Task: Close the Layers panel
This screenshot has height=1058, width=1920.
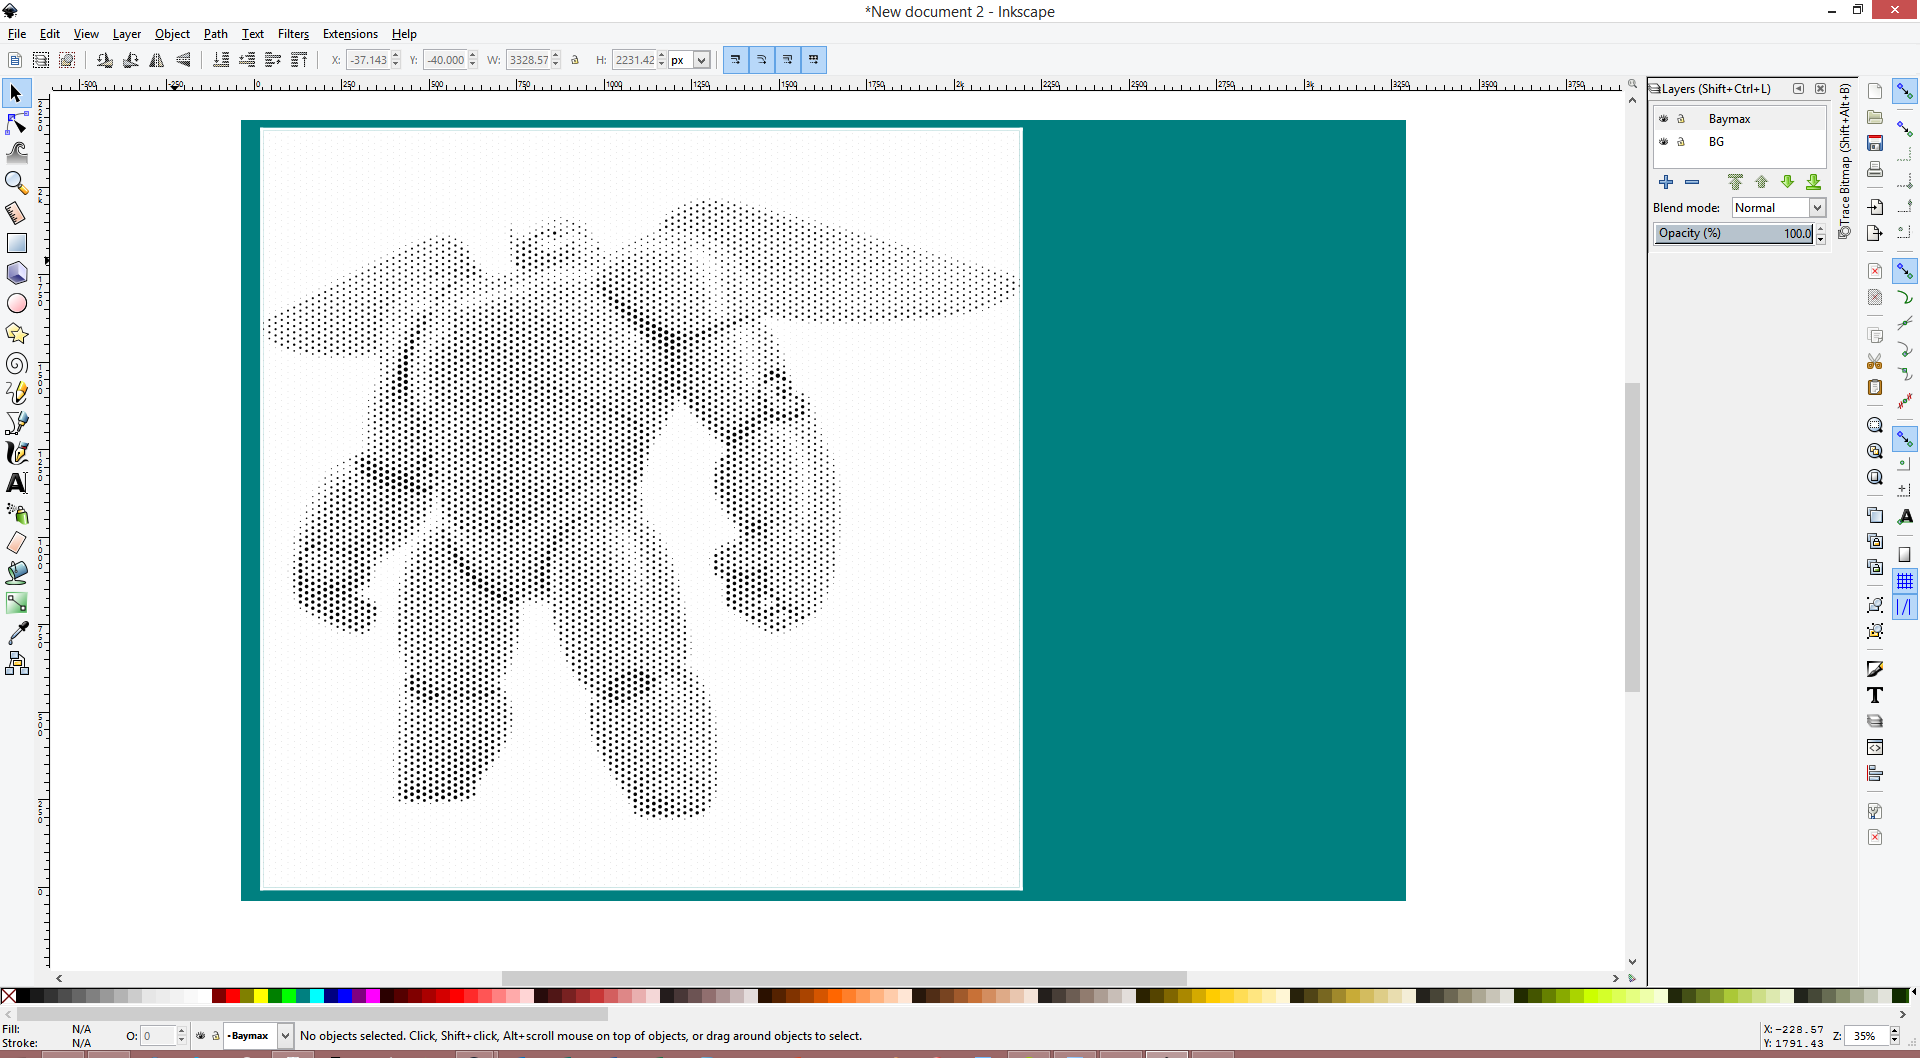Action: [x=1821, y=89]
